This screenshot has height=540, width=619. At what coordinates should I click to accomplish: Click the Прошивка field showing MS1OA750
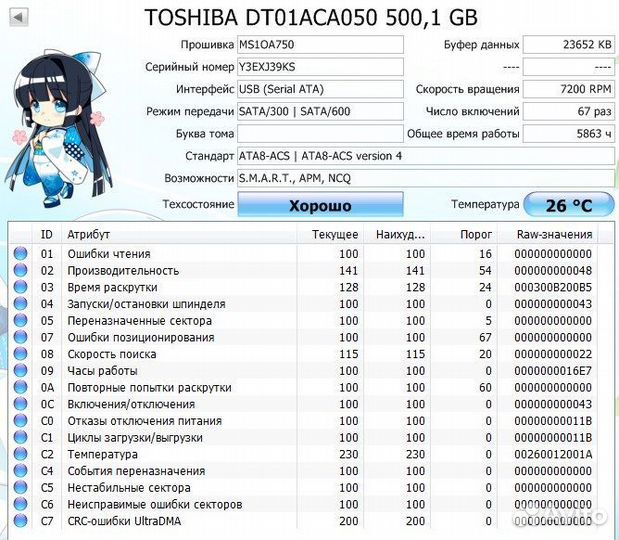[x=320, y=45]
